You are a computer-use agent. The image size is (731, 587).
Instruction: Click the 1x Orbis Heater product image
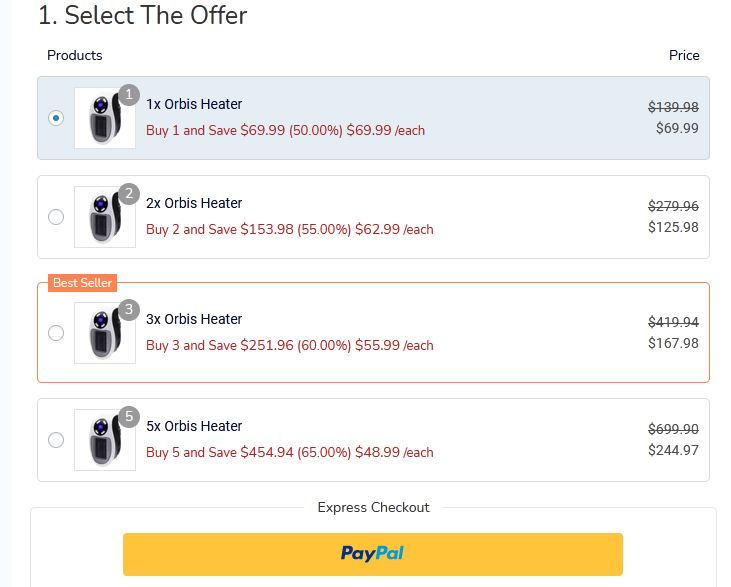104,119
